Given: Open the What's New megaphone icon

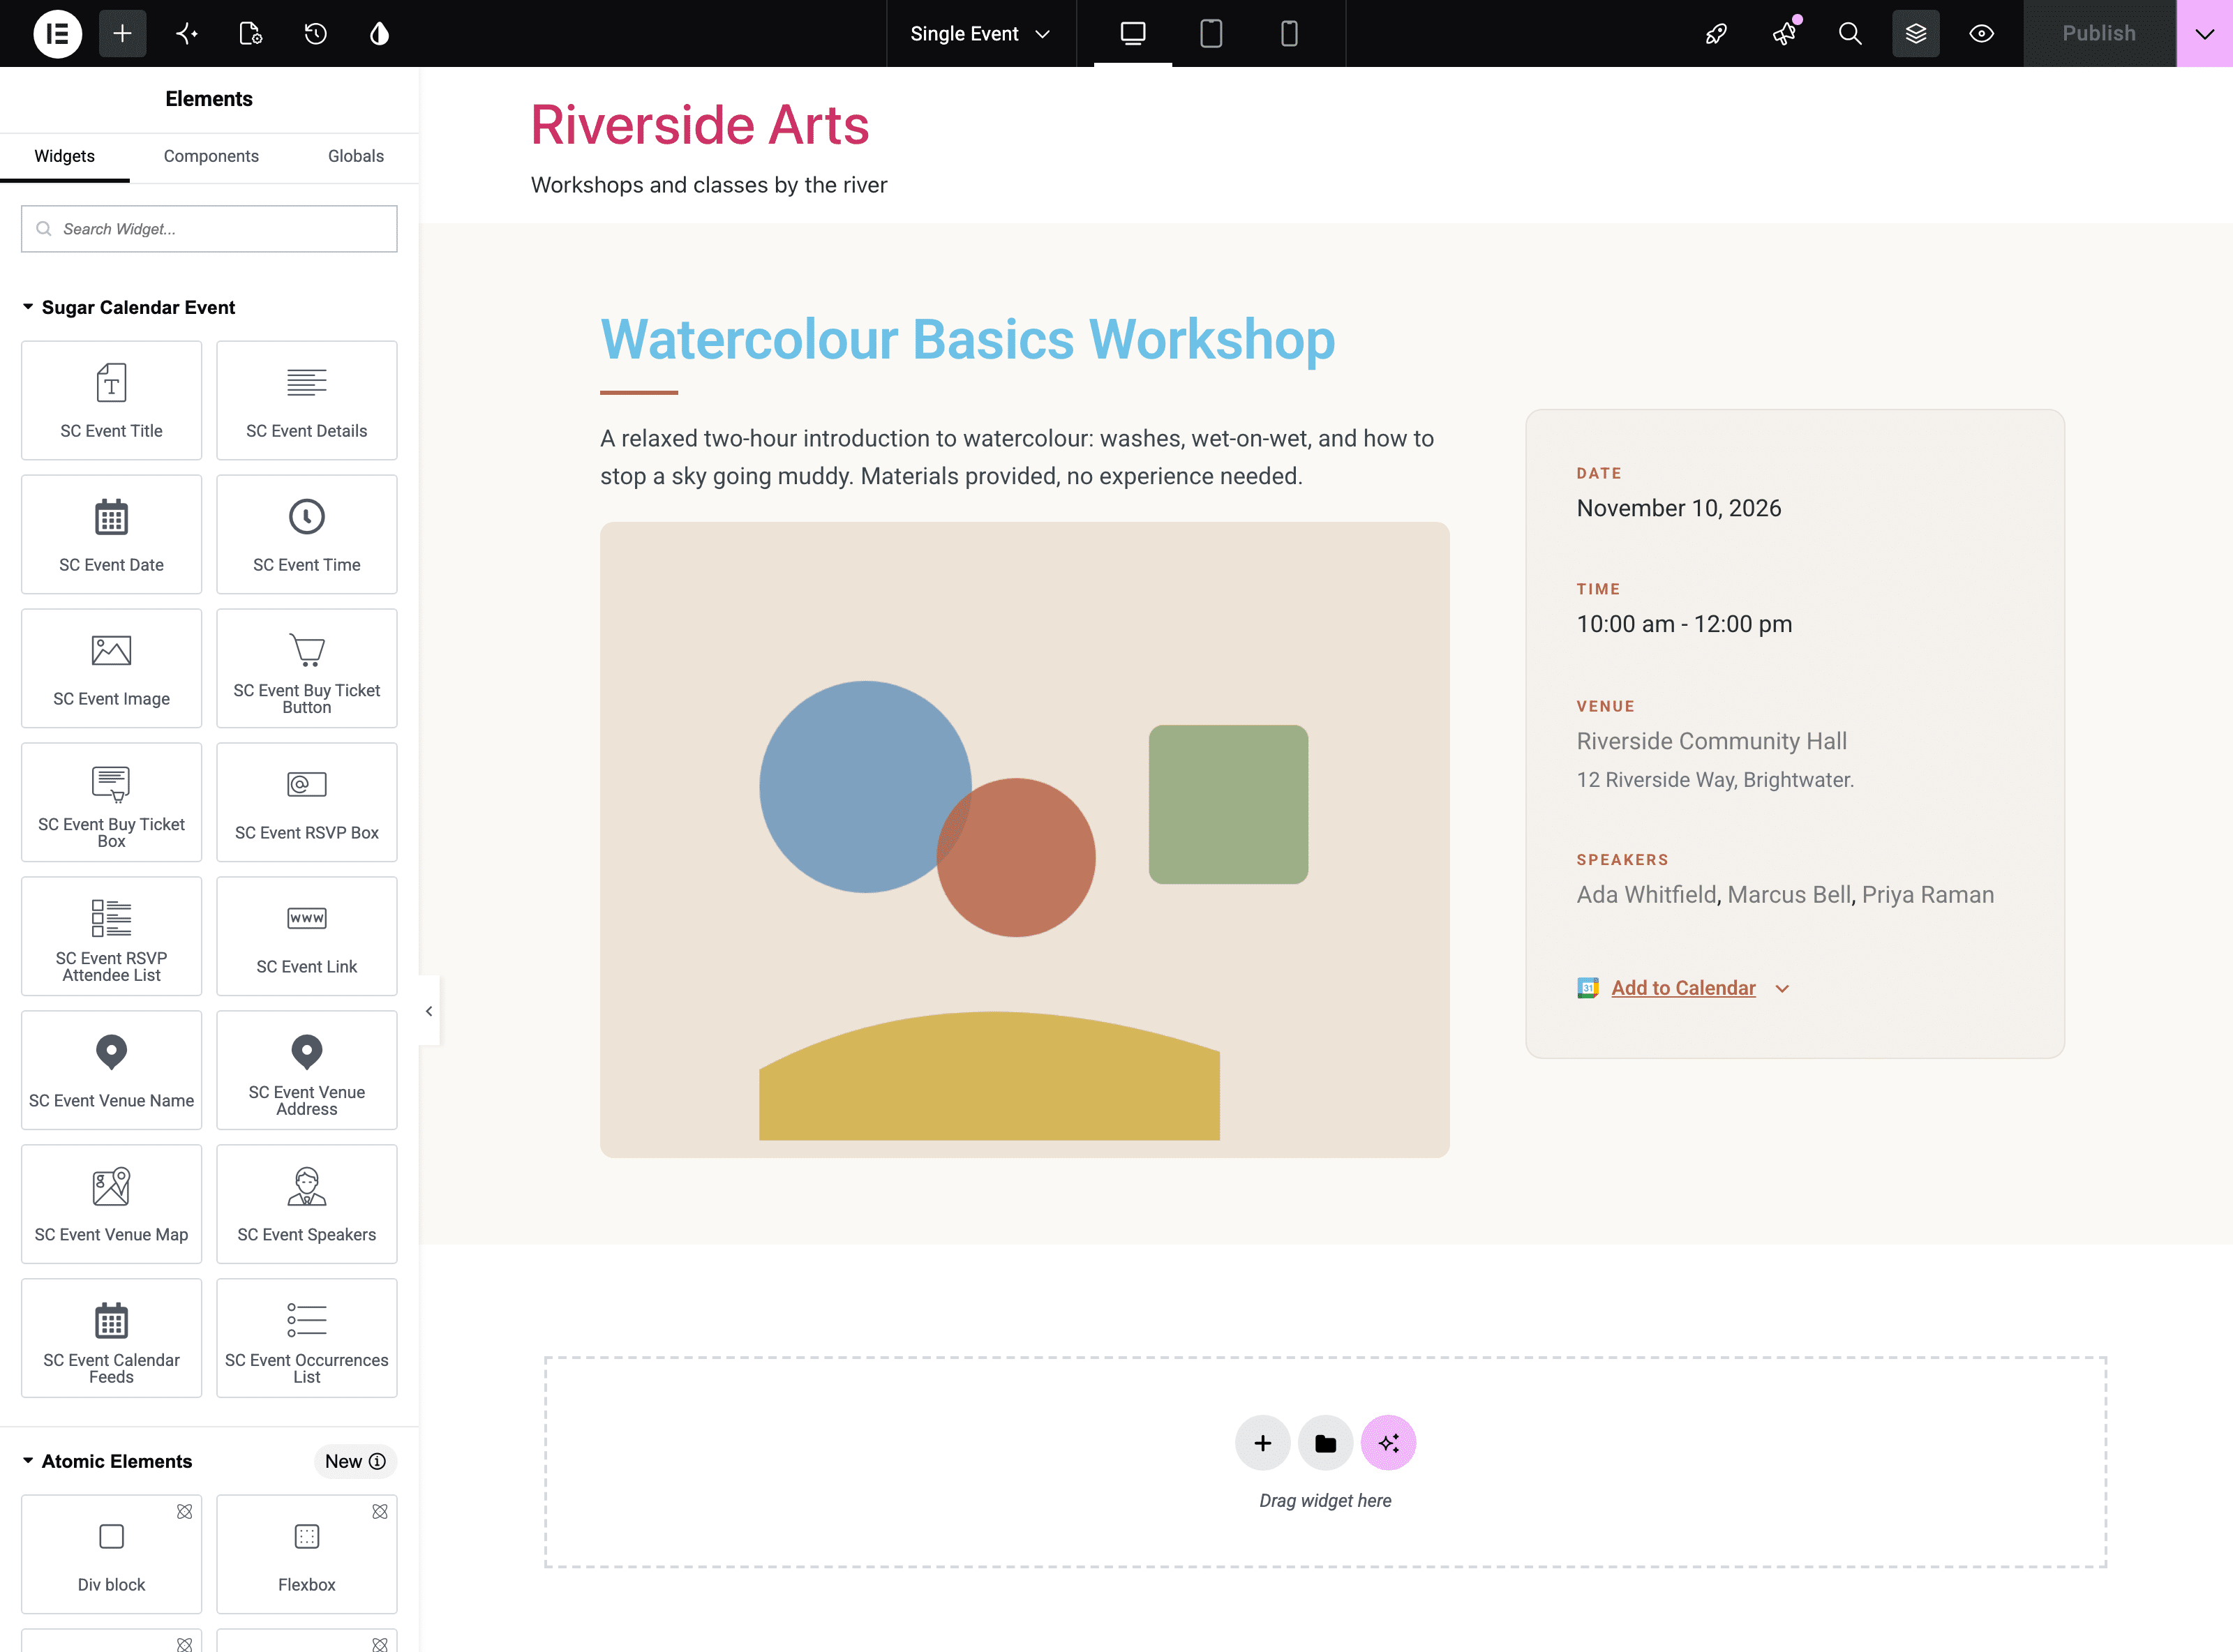Looking at the screenshot, I should point(1784,34).
